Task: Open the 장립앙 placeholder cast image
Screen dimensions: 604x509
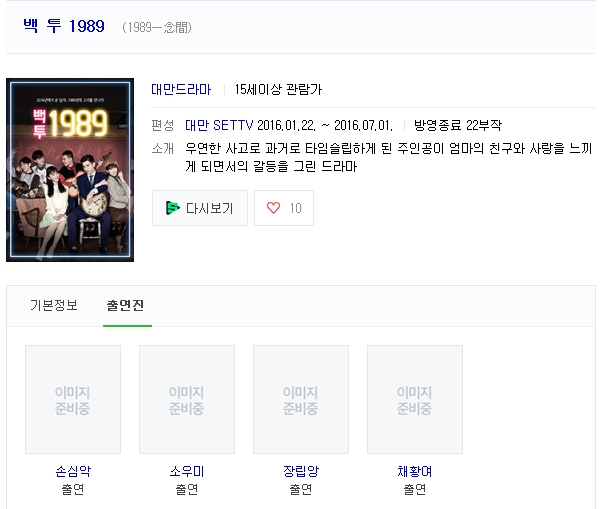Action: click(x=301, y=400)
